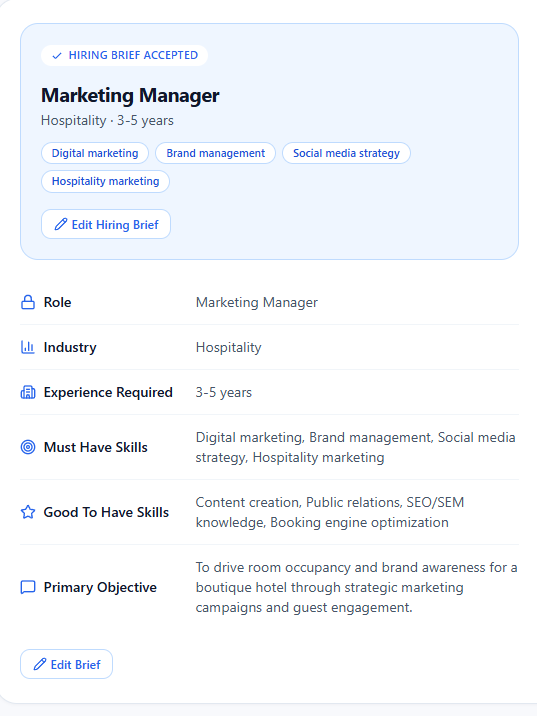537x716 pixels.
Task: Select the Social media strategy tag
Action: 346,153
